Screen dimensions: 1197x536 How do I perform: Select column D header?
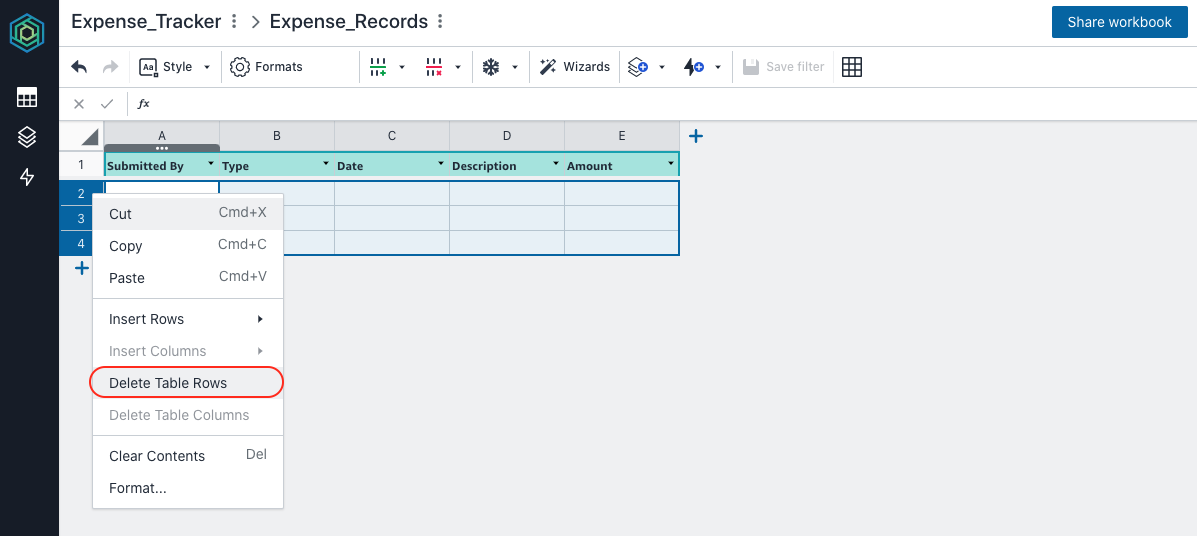[507, 136]
